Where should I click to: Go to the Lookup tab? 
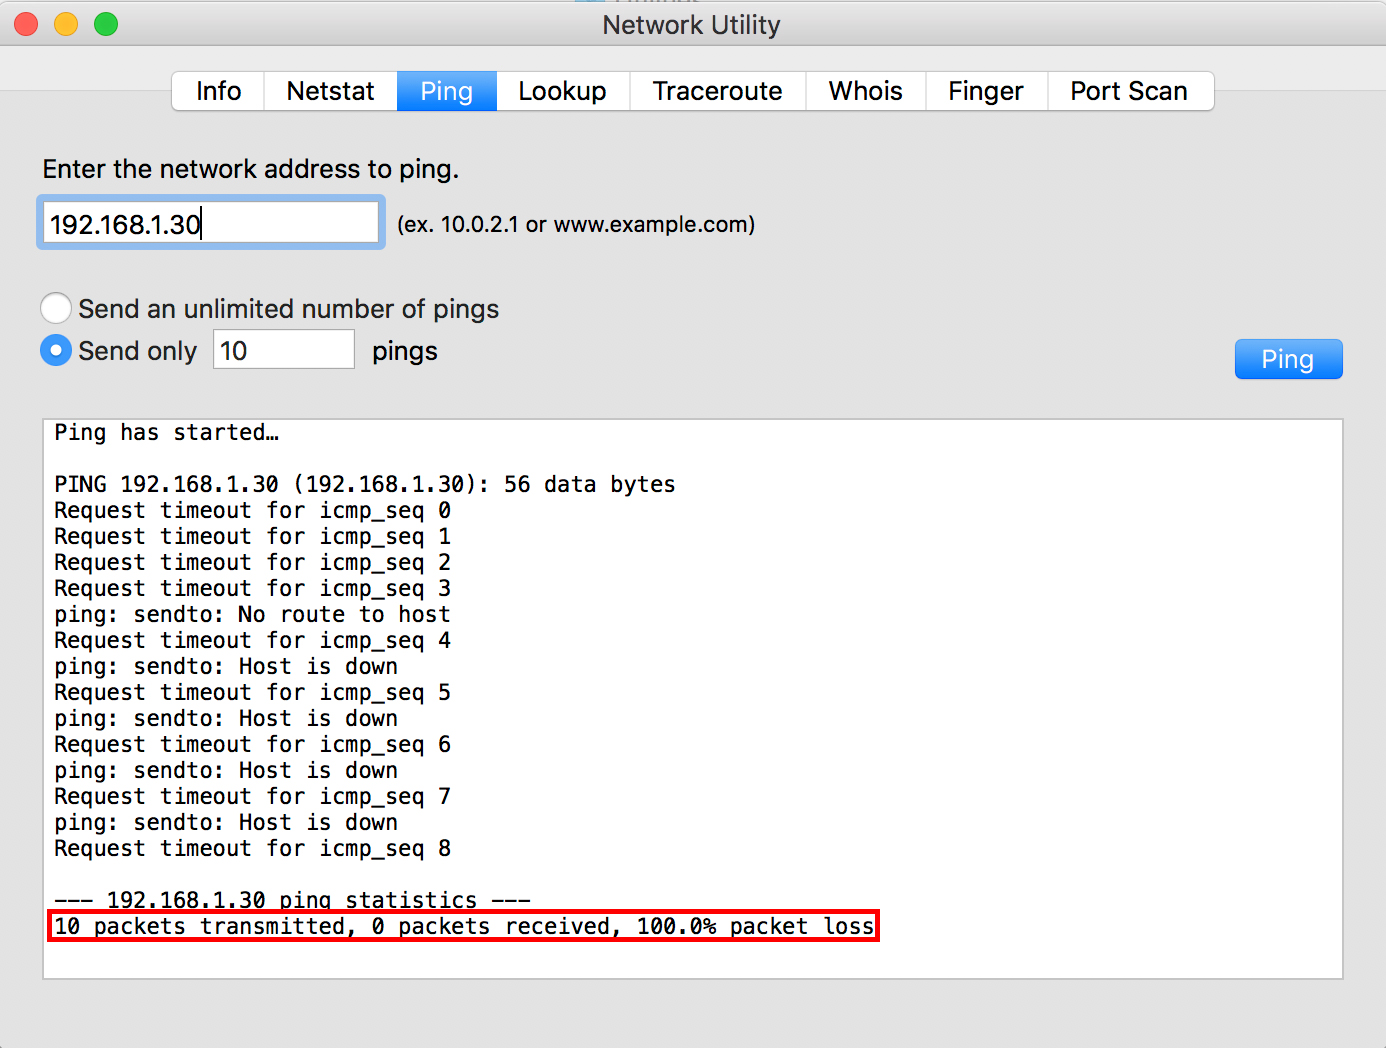click(x=562, y=91)
